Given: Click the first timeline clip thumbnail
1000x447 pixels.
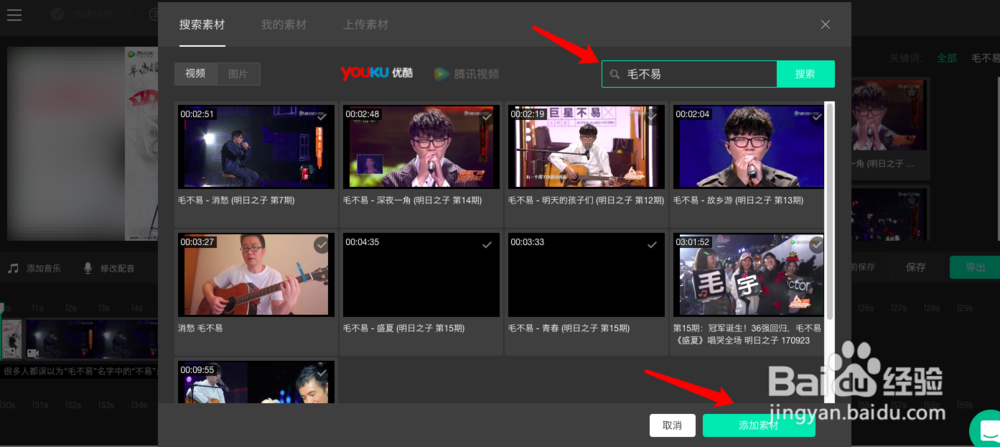Looking at the screenshot, I should (x=12, y=339).
